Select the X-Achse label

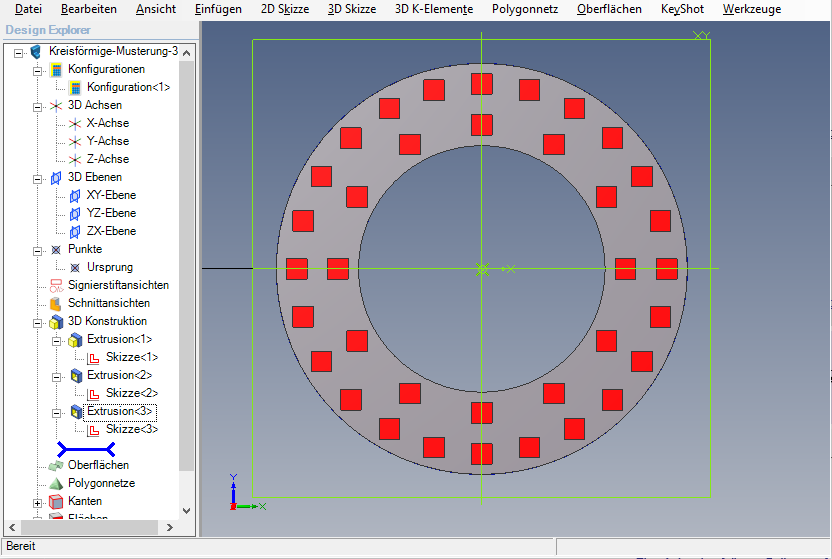tap(108, 123)
